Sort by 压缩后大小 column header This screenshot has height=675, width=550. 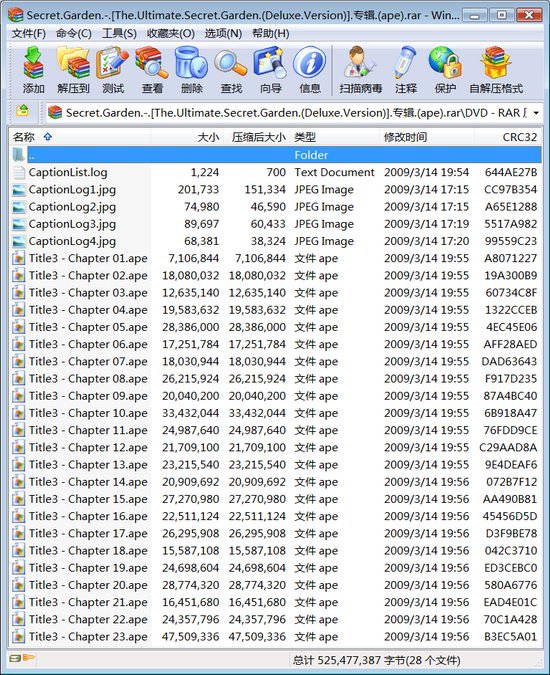[256, 137]
